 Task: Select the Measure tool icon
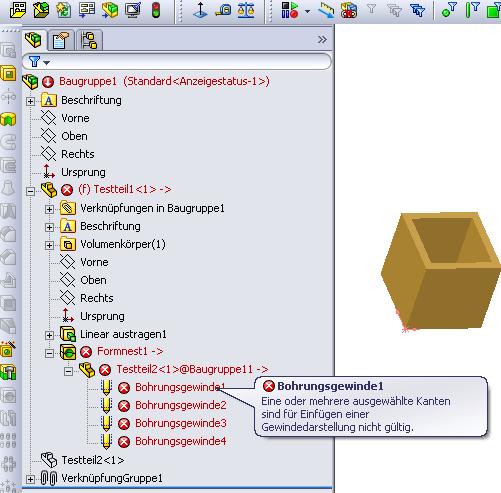(x=223, y=10)
